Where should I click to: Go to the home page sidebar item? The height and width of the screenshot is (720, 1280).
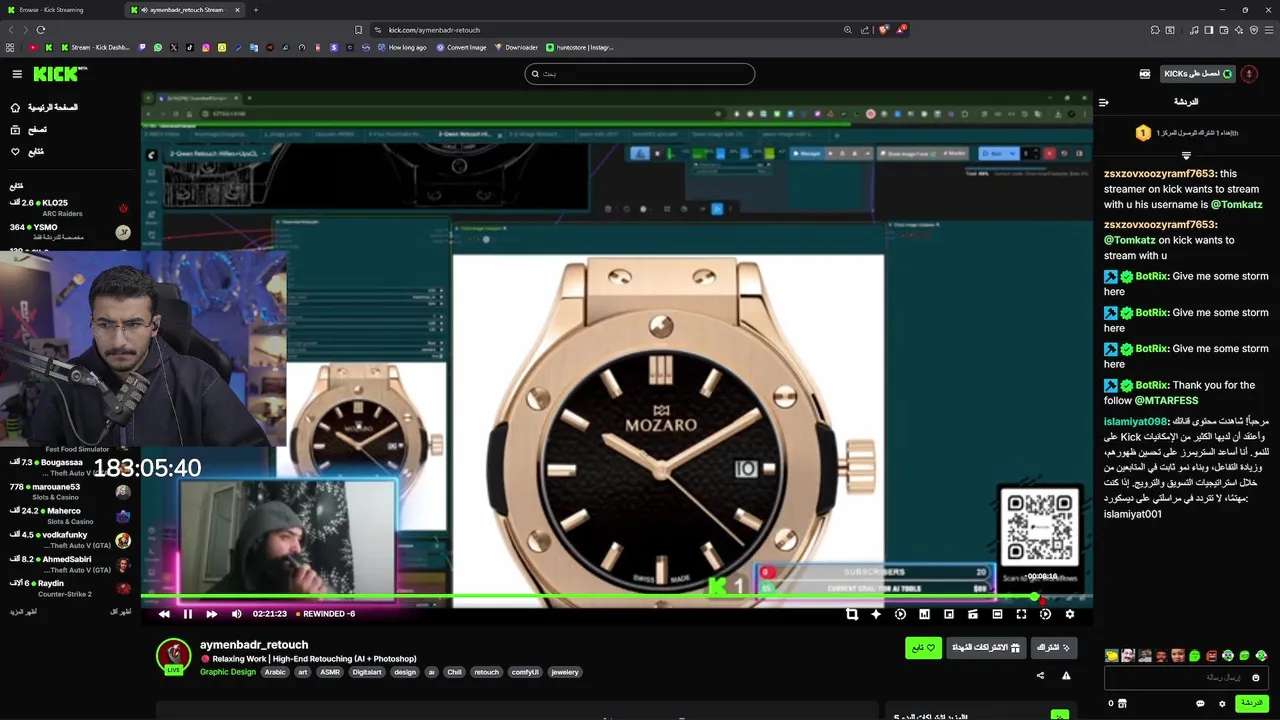point(43,107)
